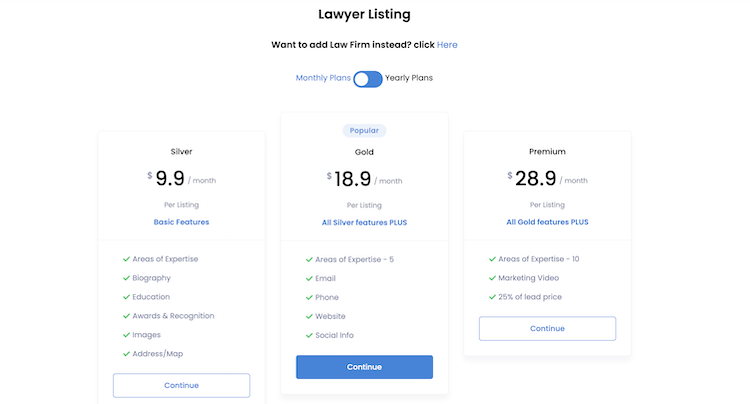The image size is (750, 404).
Task: Select the Monthly Plans label
Action: pyautogui.click(x=323, y=78)
